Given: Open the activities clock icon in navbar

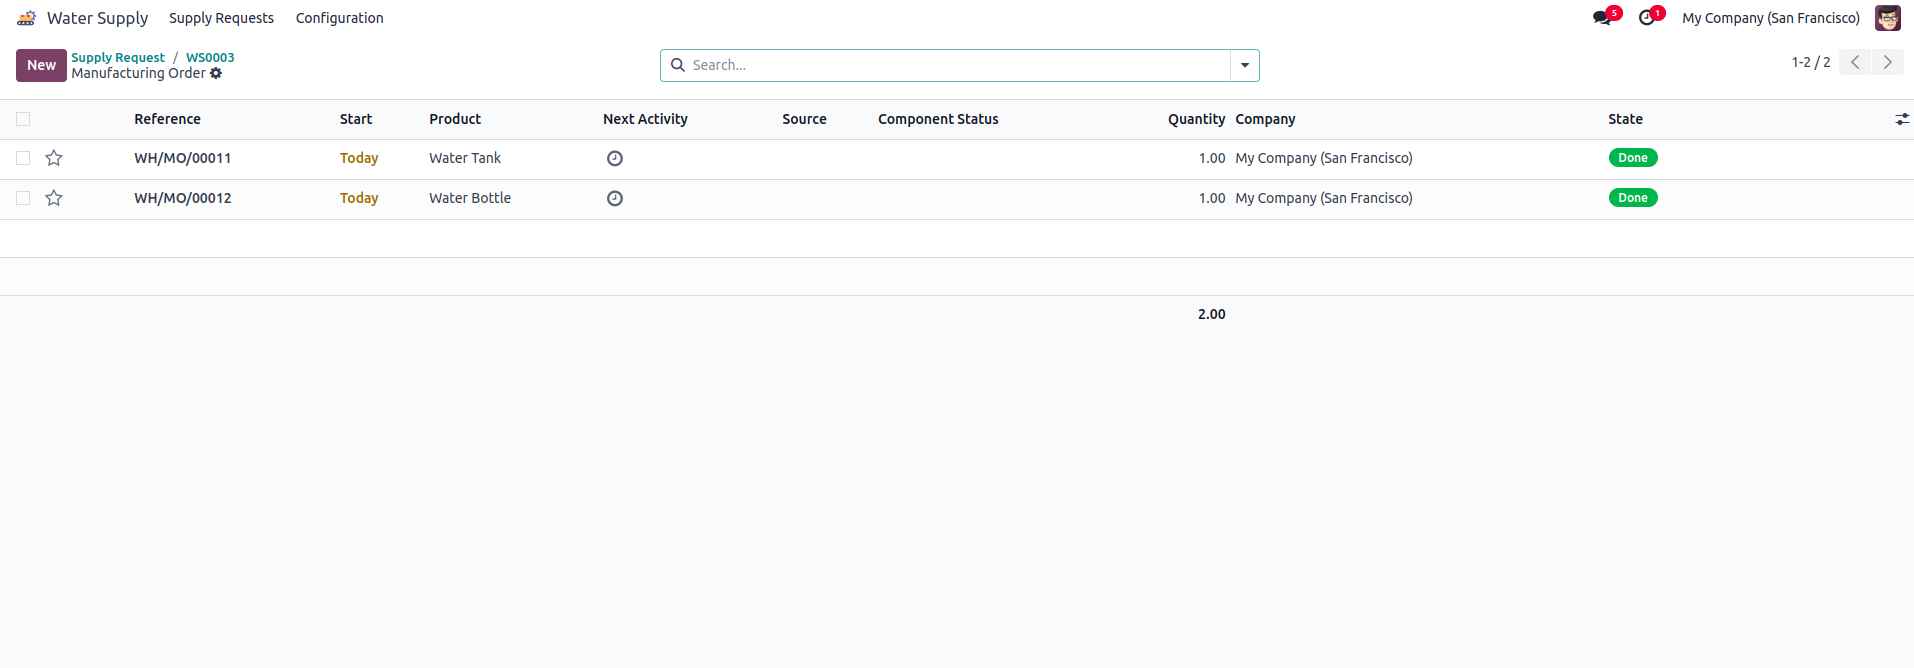Looking at the screenshot, I should pos(1646,18).
